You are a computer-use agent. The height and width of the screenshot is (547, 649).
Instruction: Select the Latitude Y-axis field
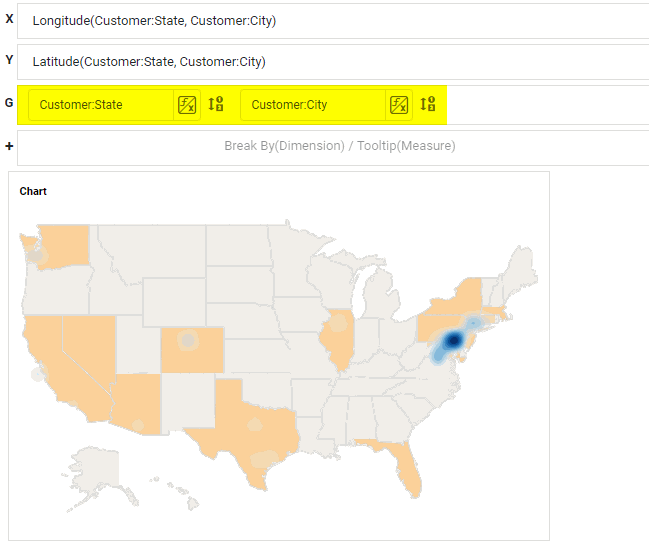click(x=148, y=62)
